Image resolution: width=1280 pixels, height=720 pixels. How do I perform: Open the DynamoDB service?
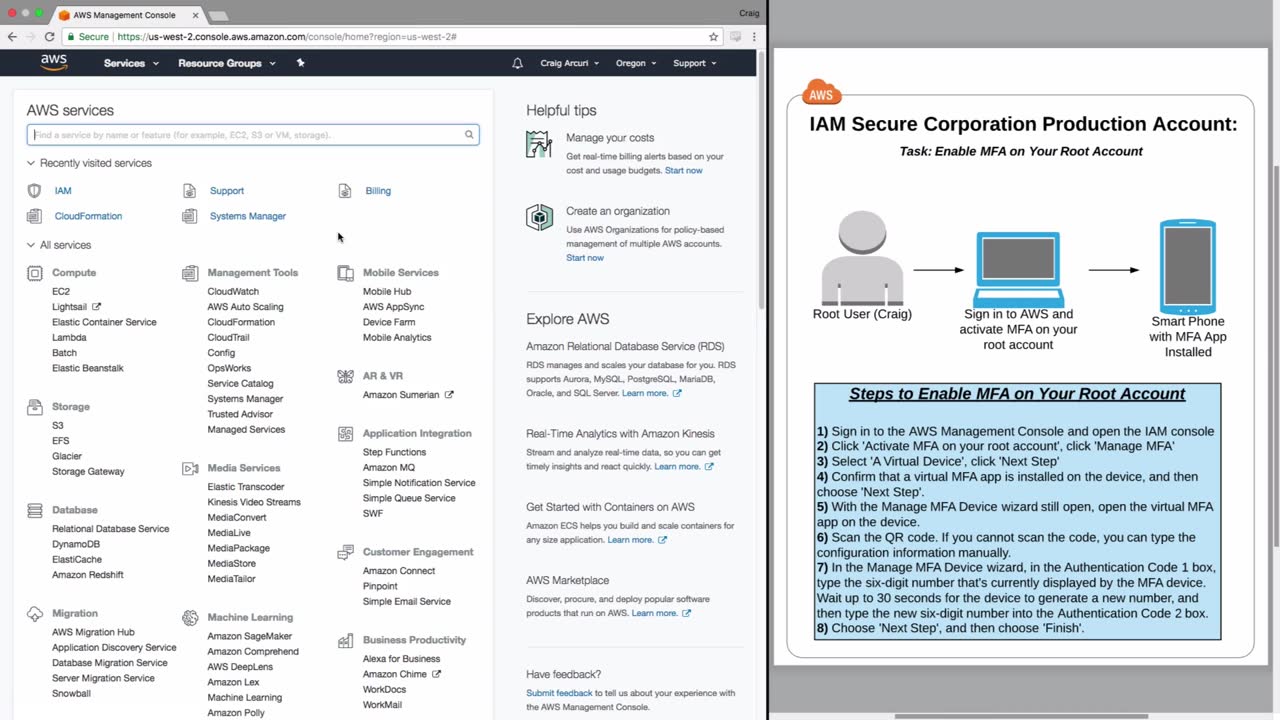coord(76,545)
